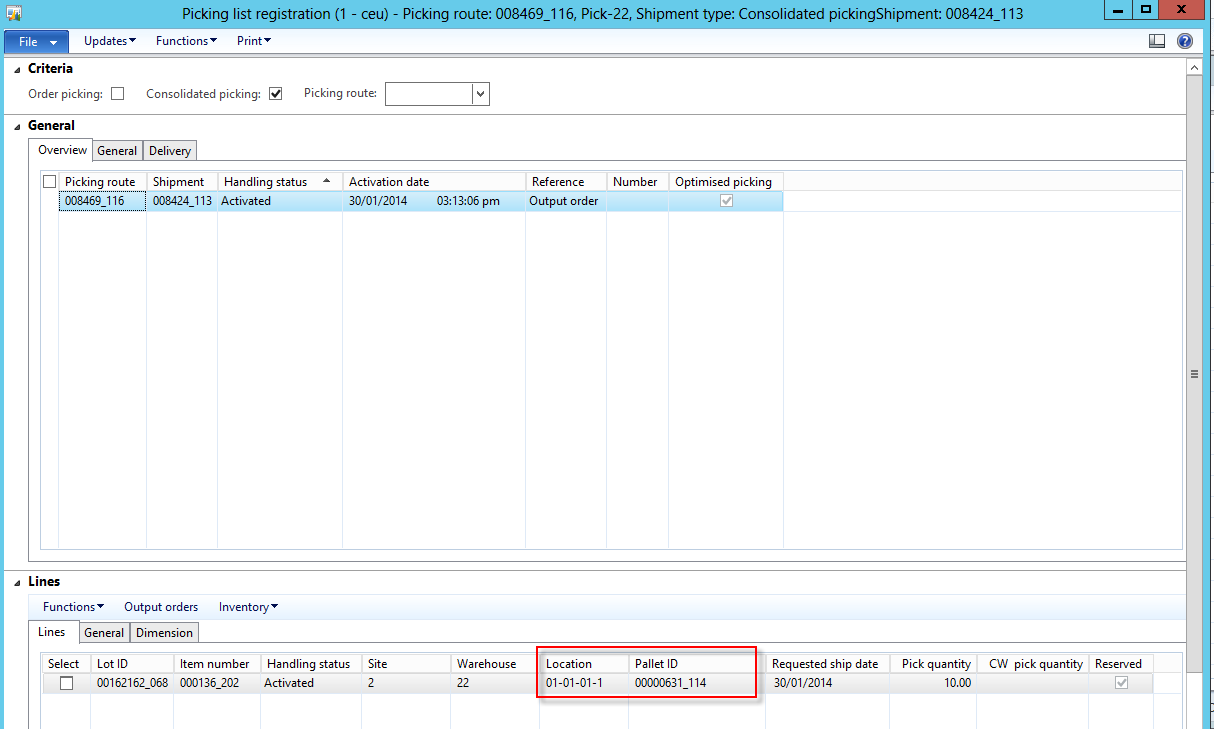Click the view layout icon beside help

(1157, 41)
